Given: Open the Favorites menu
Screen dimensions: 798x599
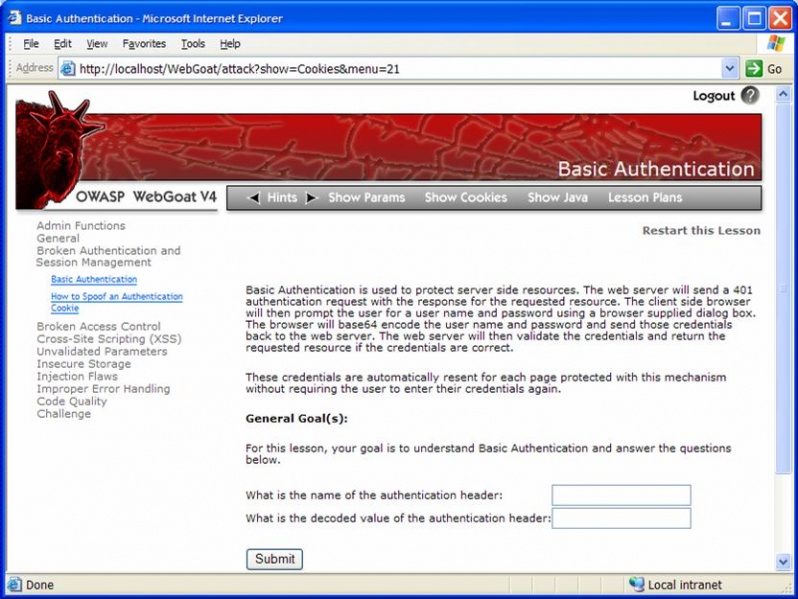Looking at the screenshot, I should tap(144, 44).
